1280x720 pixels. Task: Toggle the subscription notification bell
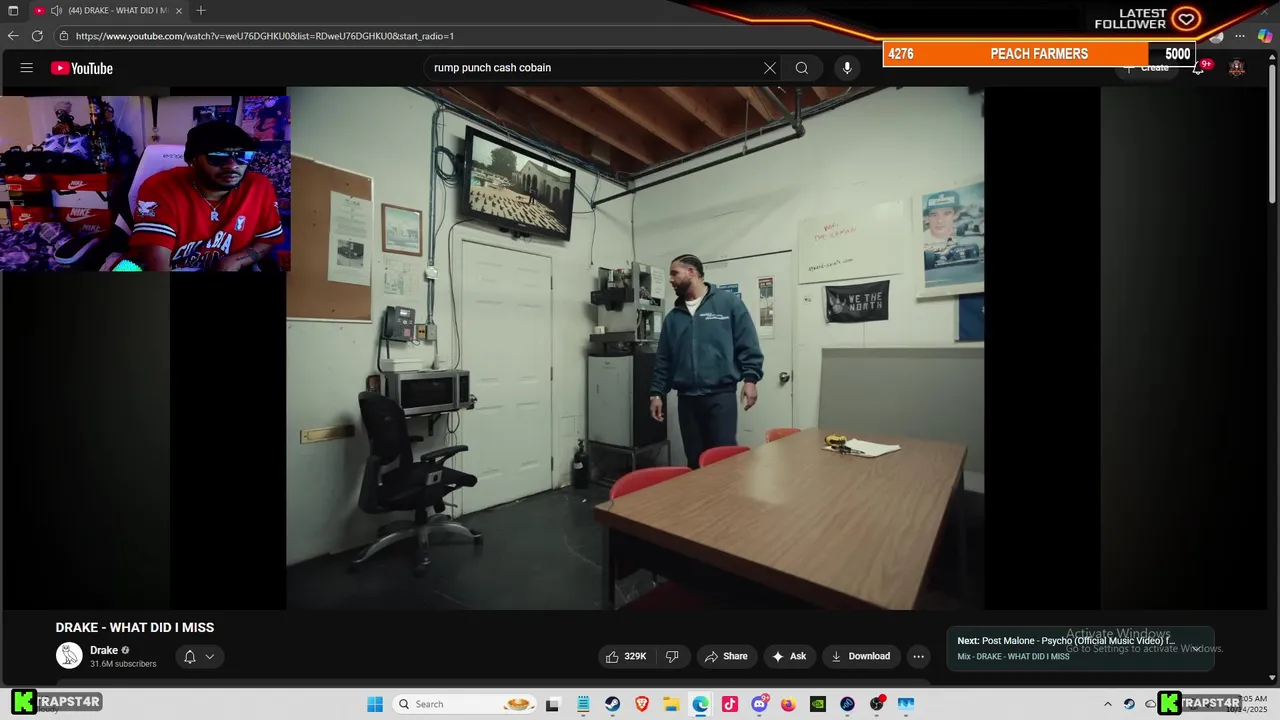click(190, 656)
